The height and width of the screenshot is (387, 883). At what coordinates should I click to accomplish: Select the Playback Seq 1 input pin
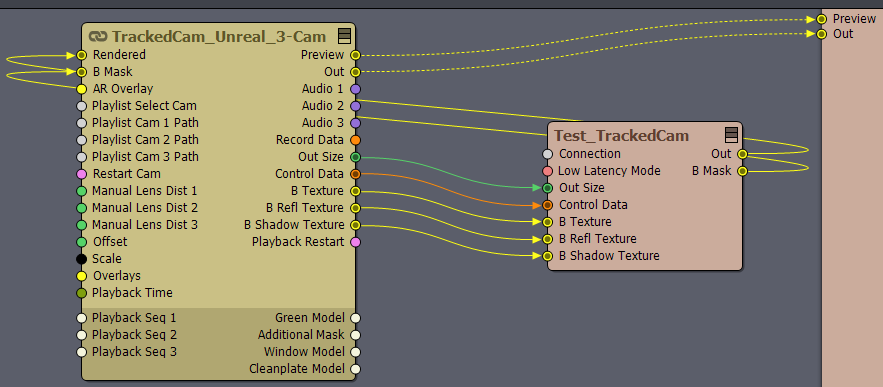tap(82, 318)
